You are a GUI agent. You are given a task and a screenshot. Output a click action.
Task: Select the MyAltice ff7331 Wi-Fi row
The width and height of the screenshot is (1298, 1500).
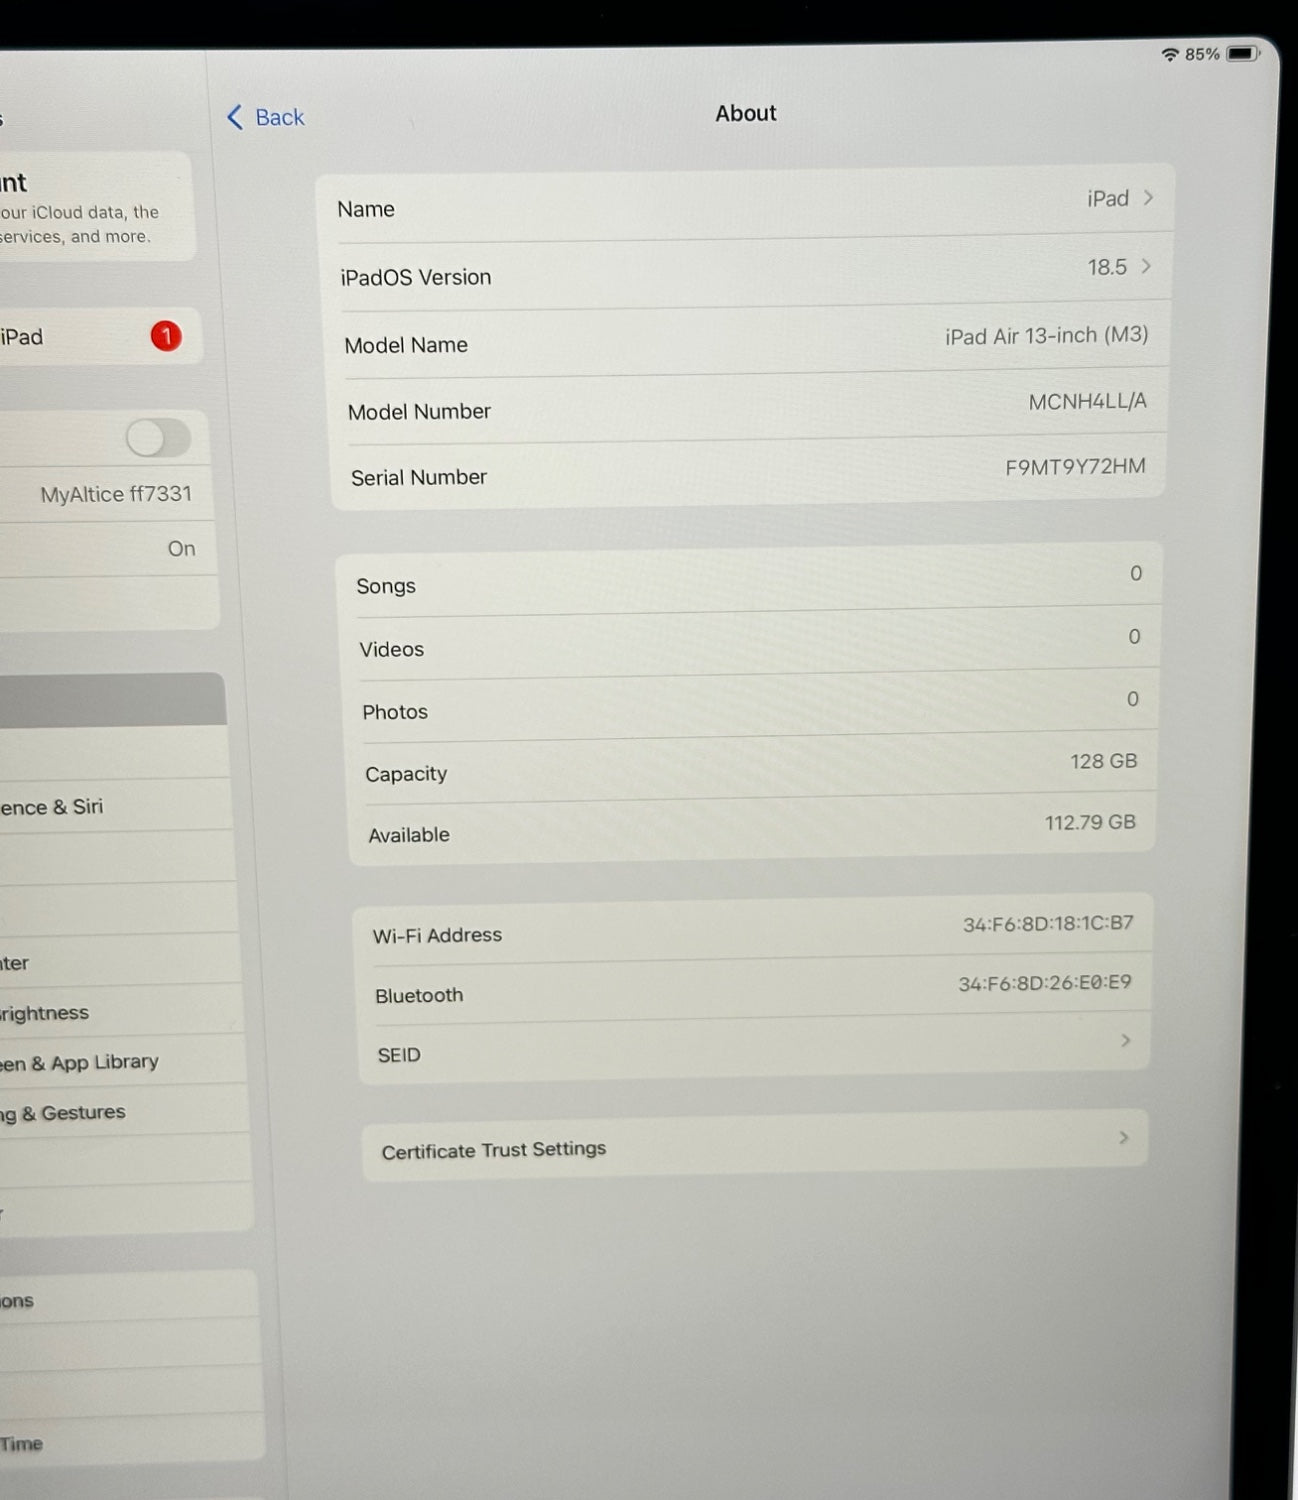coord(105,494)
